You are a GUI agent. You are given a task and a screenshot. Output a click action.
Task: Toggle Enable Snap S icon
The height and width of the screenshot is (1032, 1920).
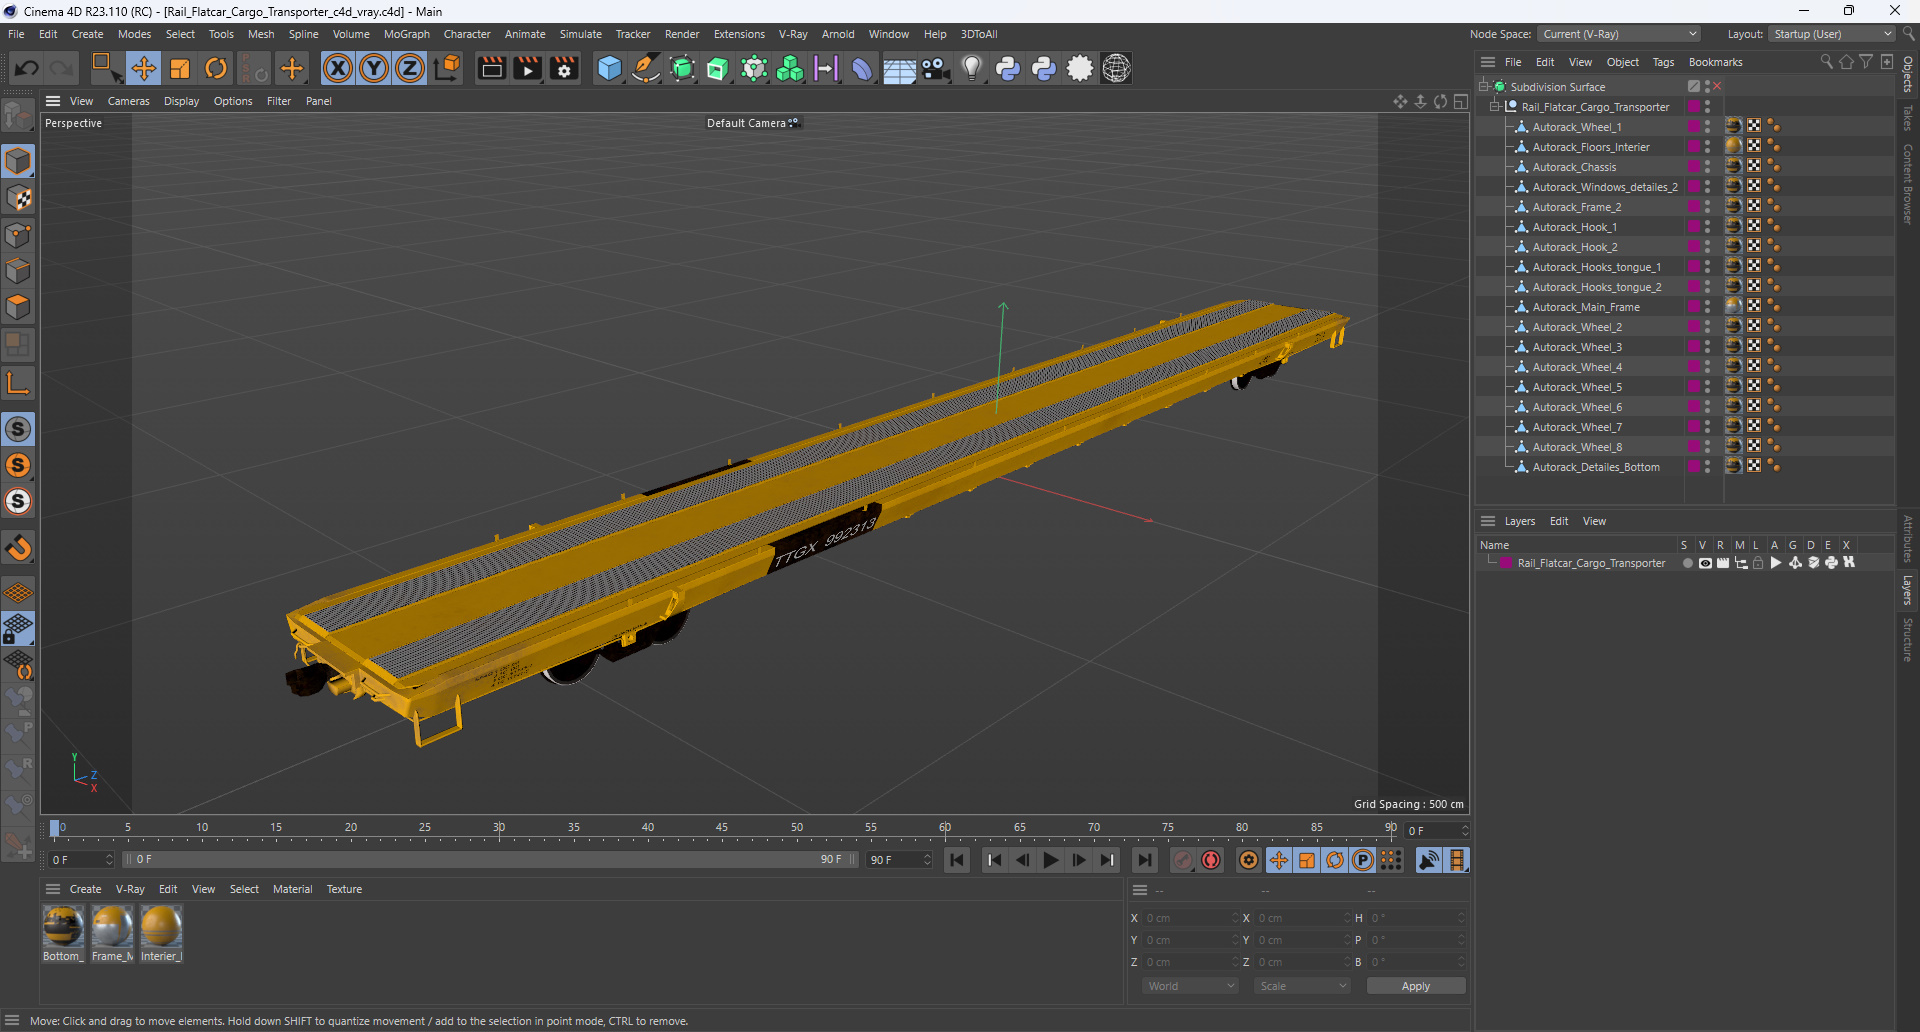click(18, 429)
